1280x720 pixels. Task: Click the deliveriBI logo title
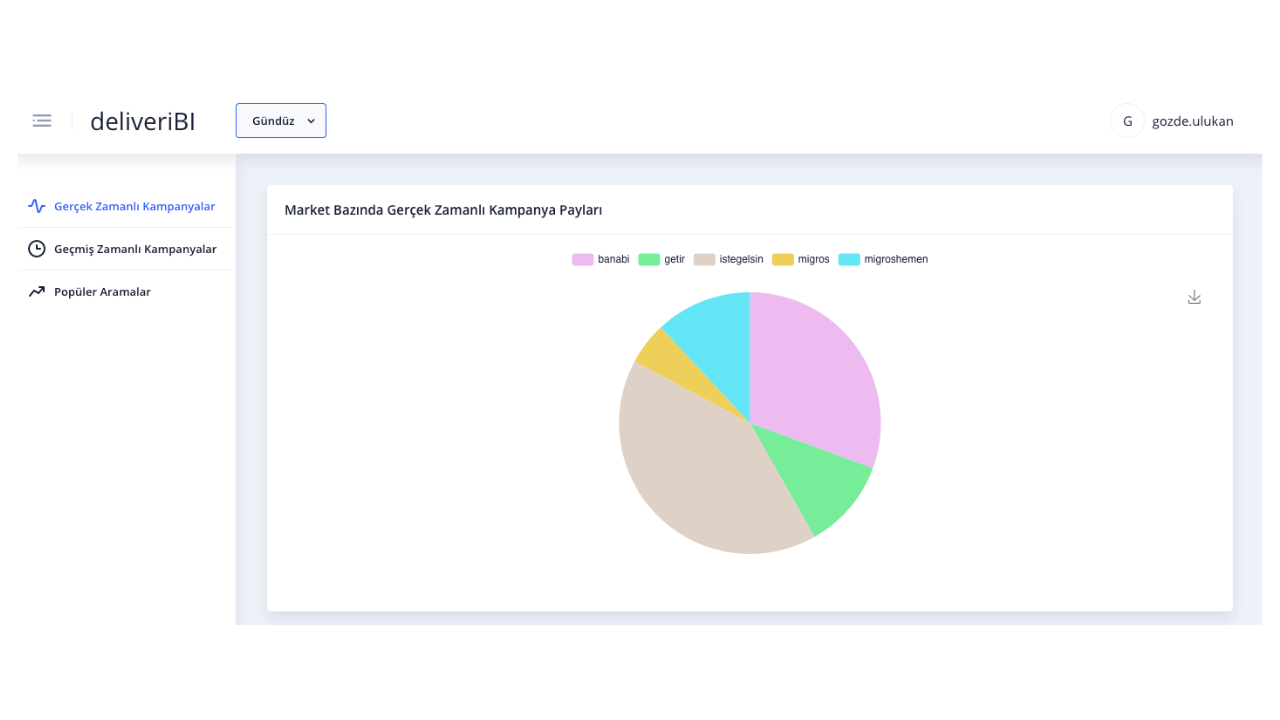point(143,121)
